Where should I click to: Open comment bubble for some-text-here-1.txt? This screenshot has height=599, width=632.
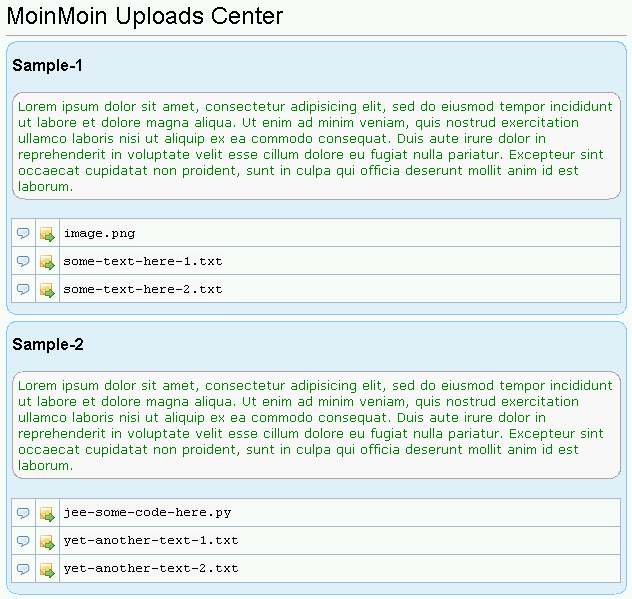(23, 261)
